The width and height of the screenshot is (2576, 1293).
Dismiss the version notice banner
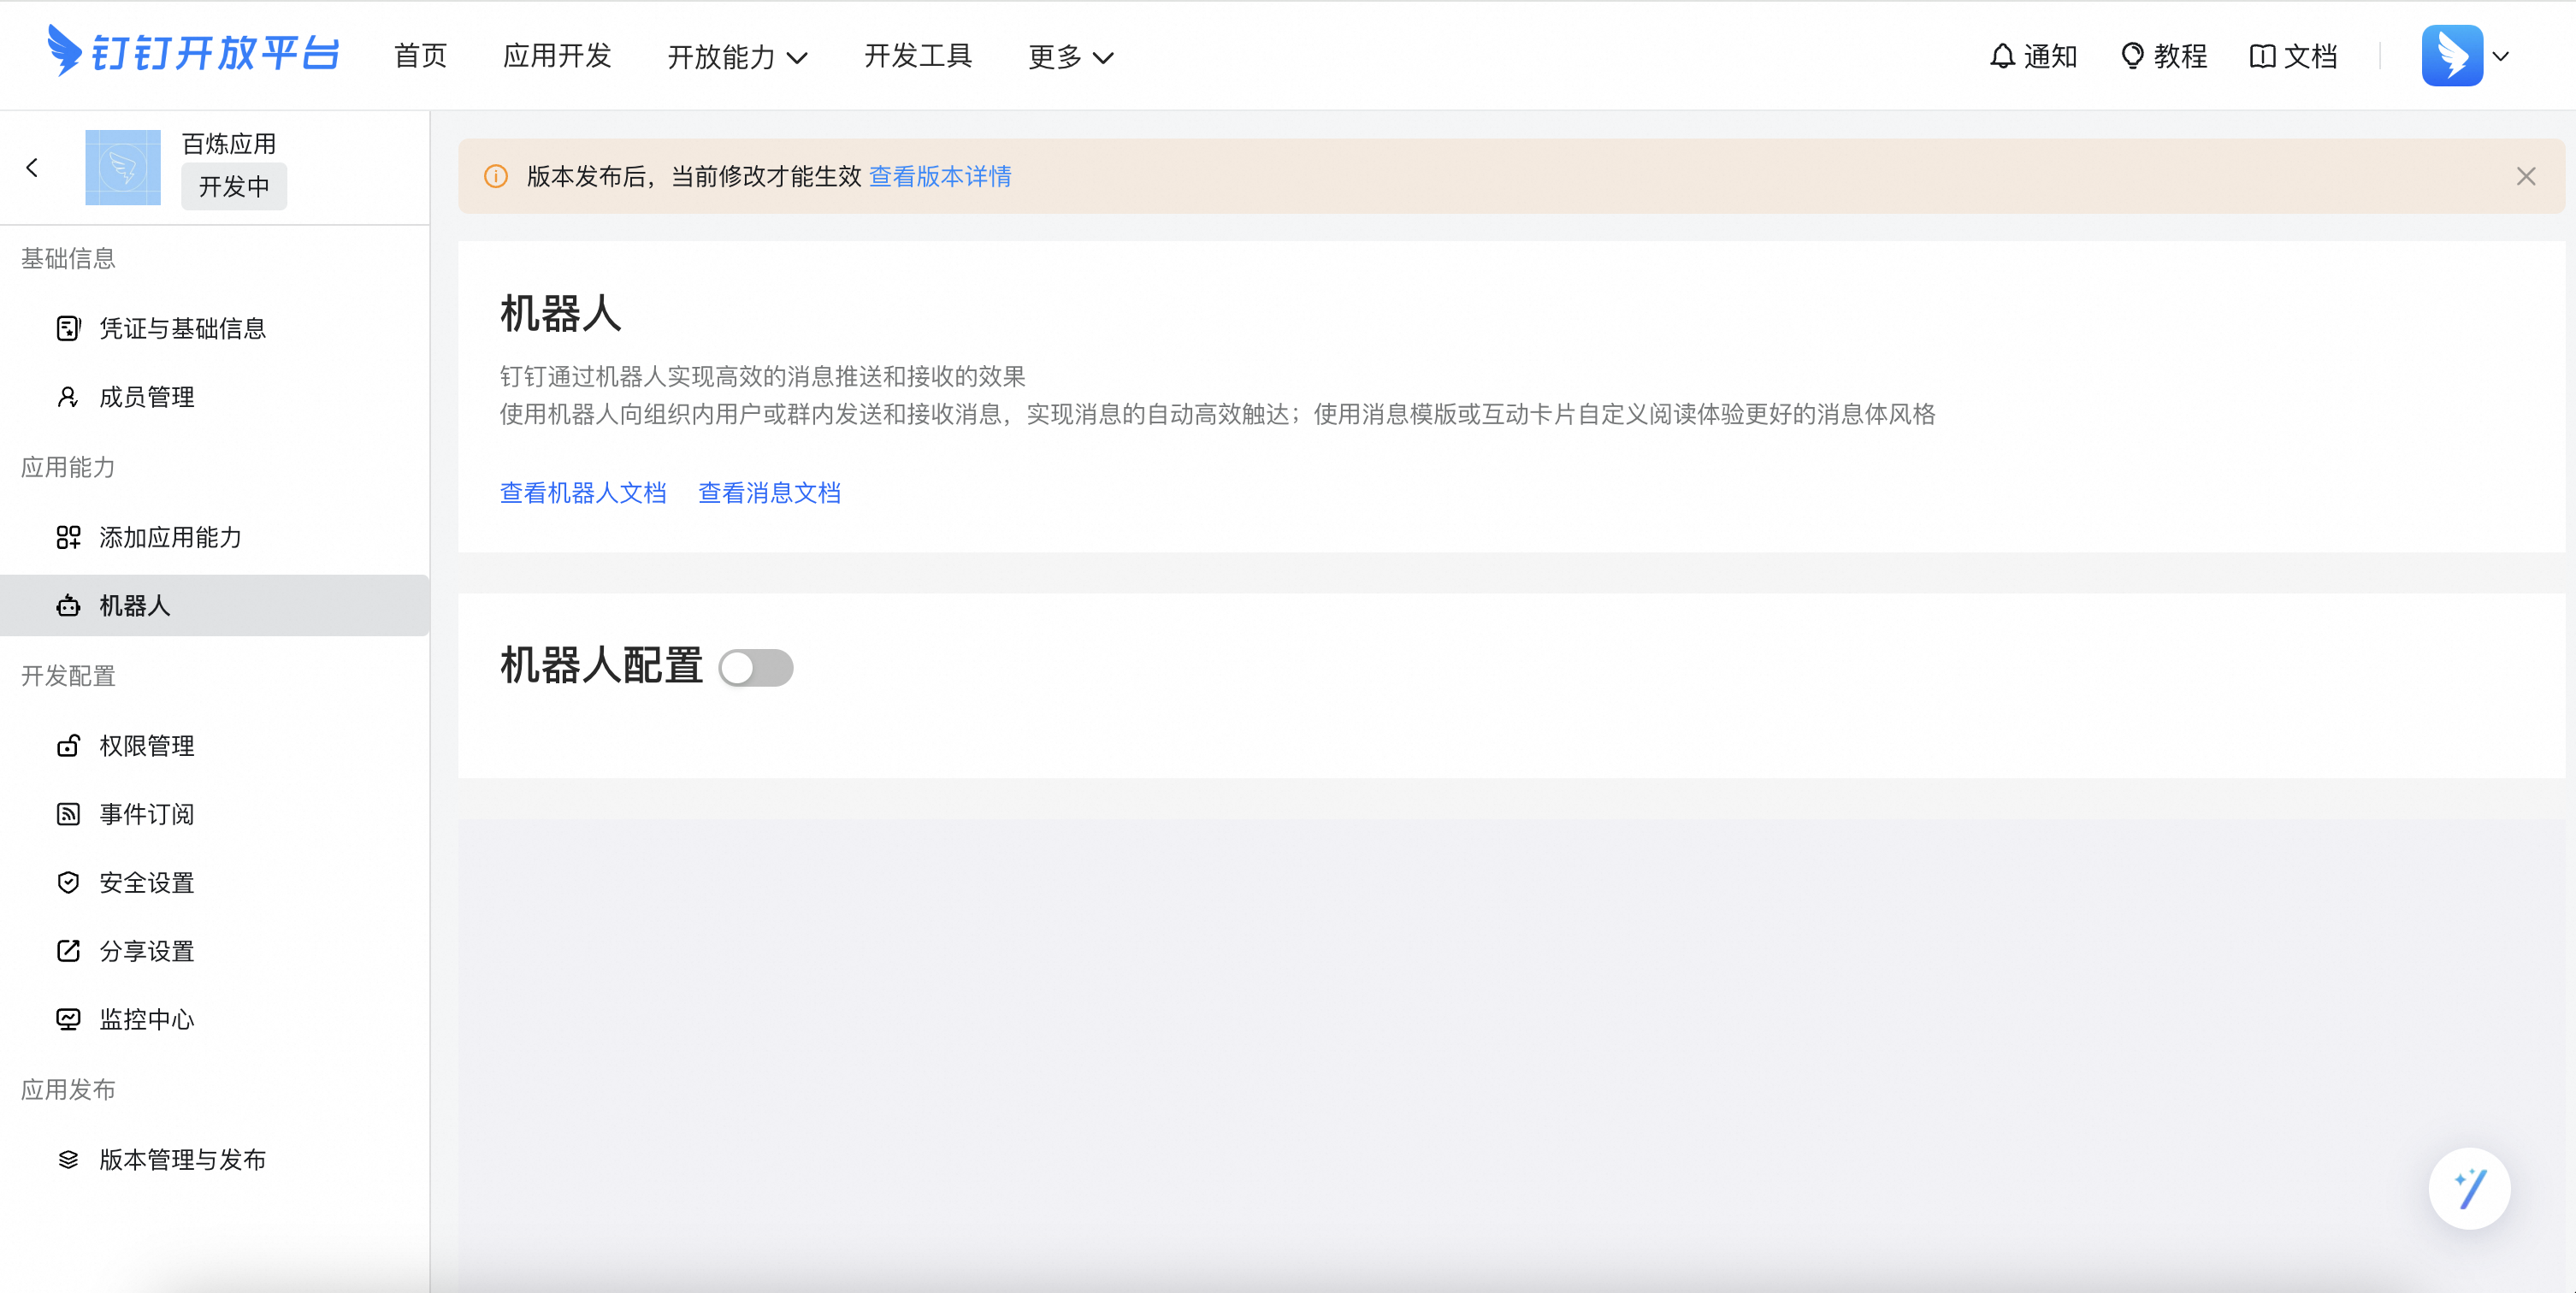click(x=2525, y=176)
